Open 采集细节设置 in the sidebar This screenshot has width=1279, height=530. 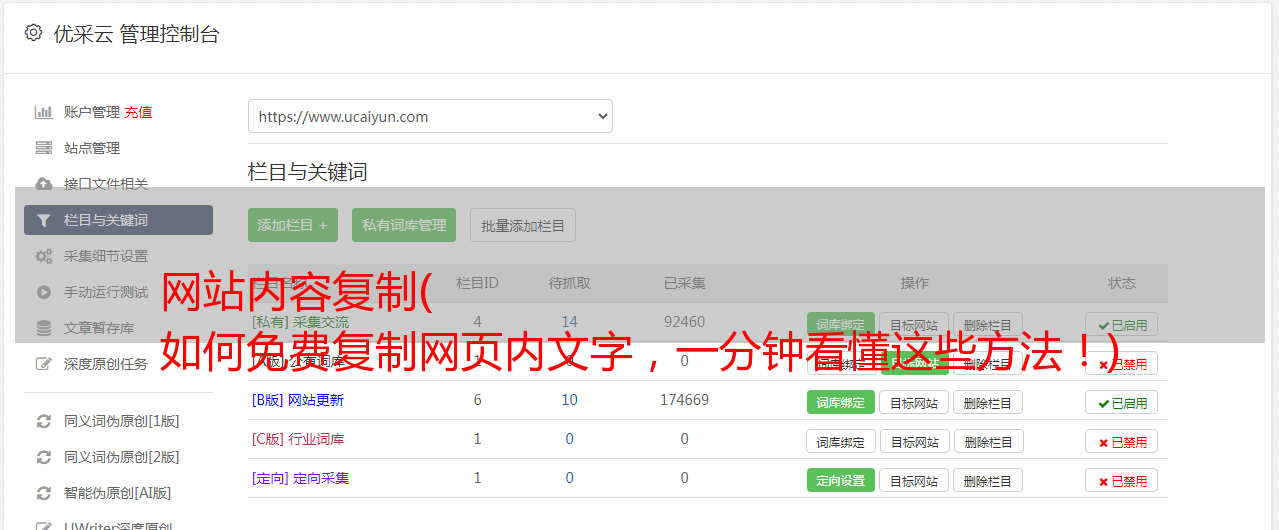[106, 256]
